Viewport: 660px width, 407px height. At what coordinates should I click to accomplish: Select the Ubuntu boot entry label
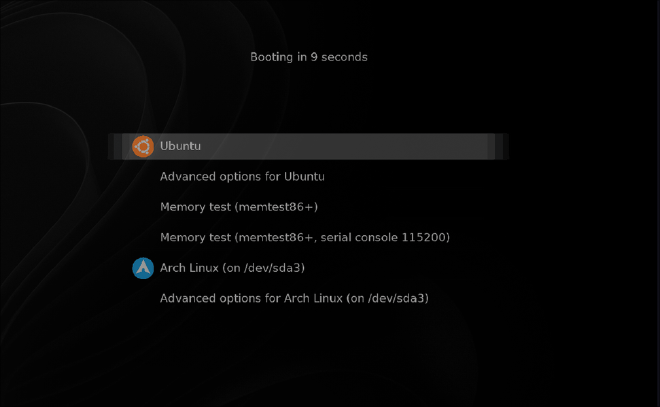pos(181,146)
